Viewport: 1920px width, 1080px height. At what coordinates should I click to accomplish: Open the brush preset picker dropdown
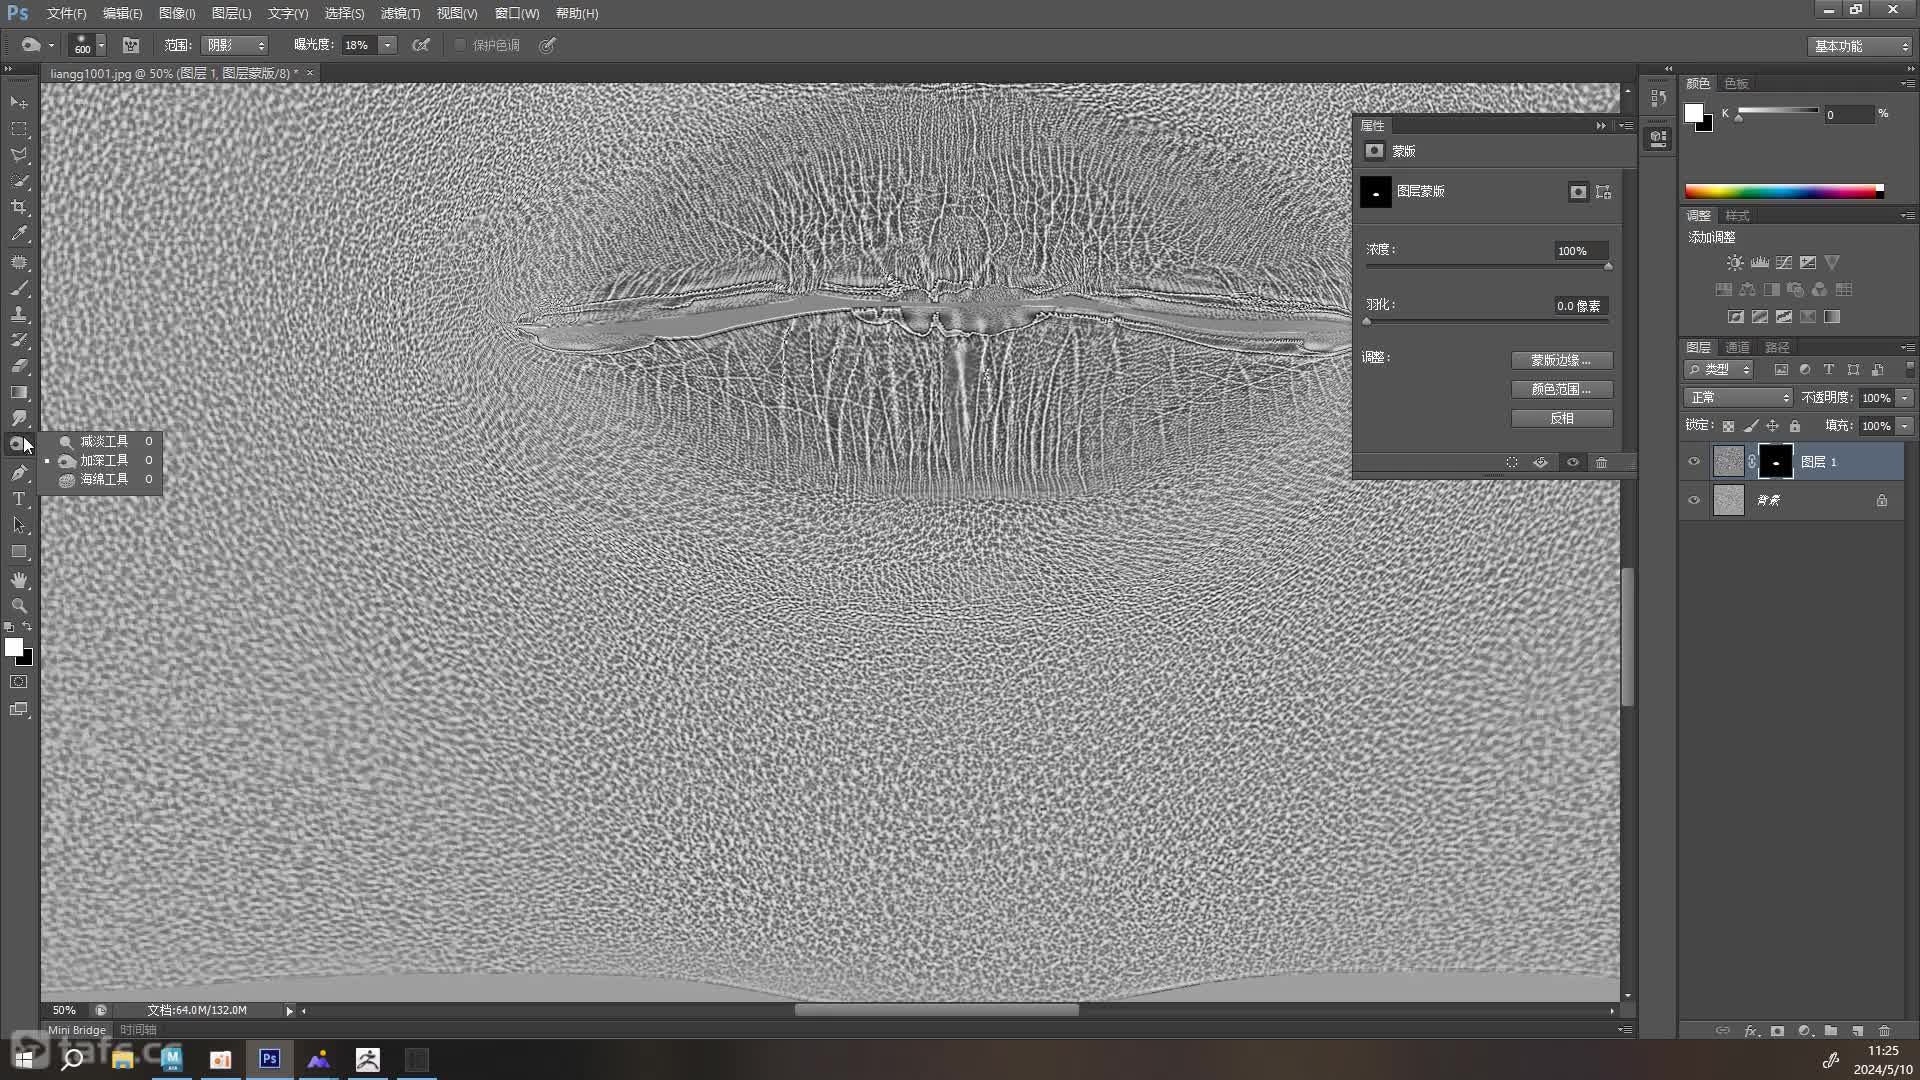101,46
